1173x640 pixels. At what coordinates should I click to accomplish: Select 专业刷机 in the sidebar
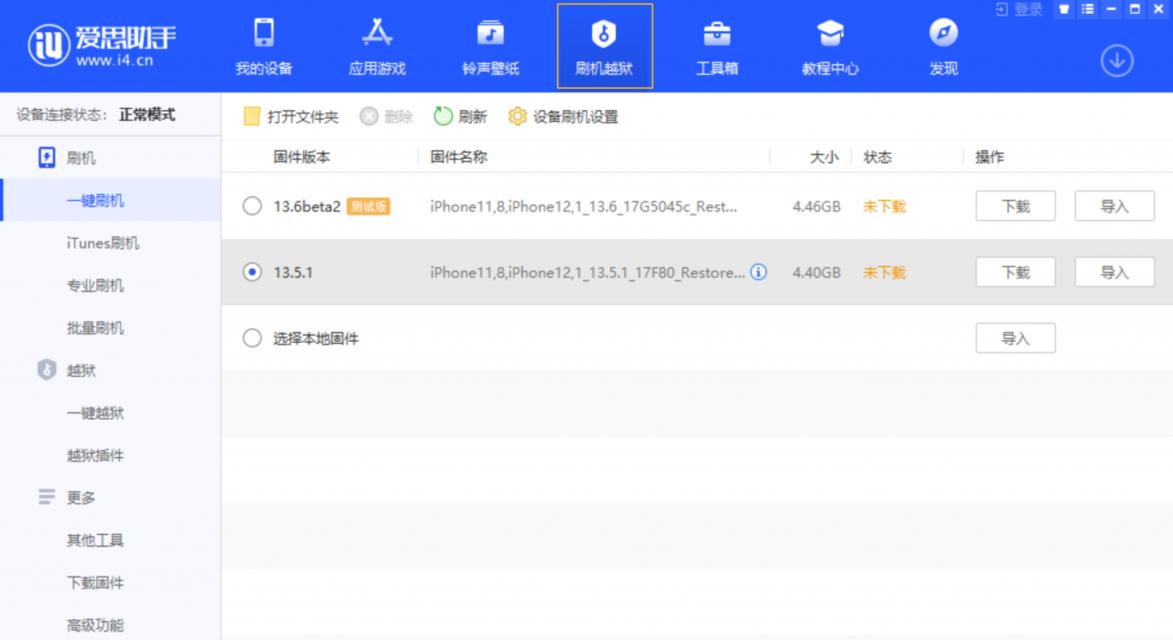(x=95, y=286)
